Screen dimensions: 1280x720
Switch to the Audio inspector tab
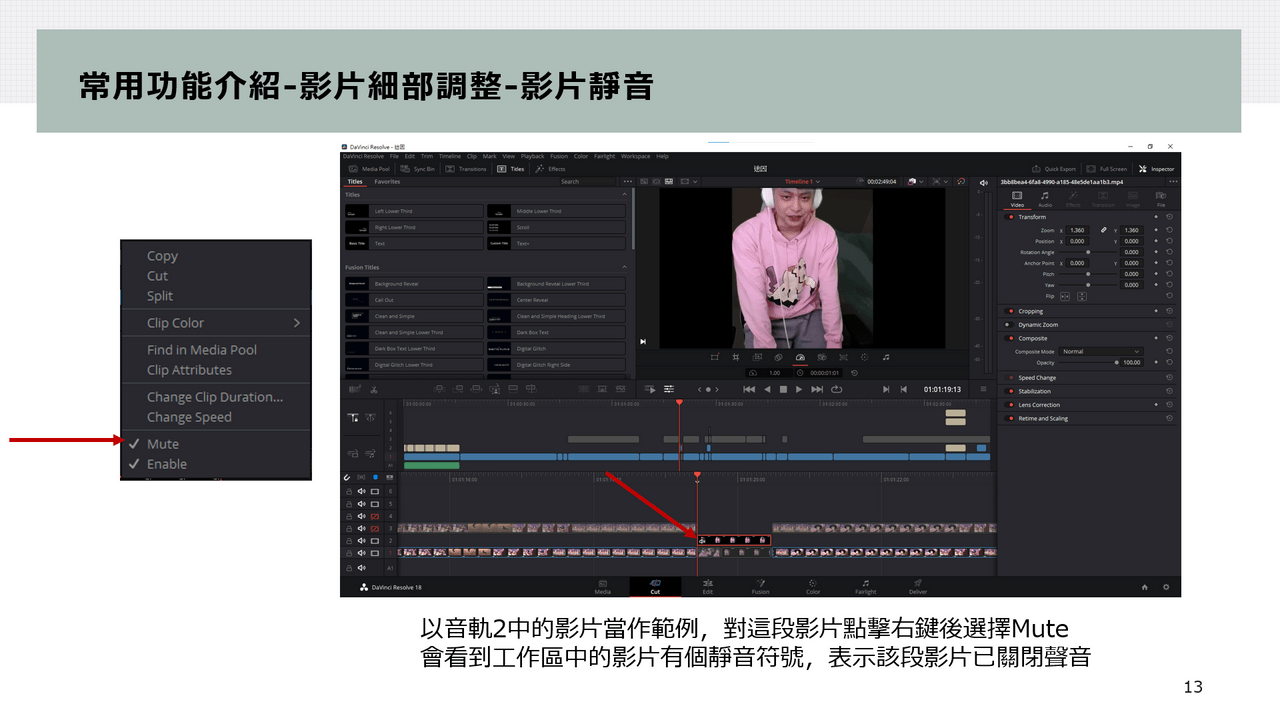tap(1045, 198)
